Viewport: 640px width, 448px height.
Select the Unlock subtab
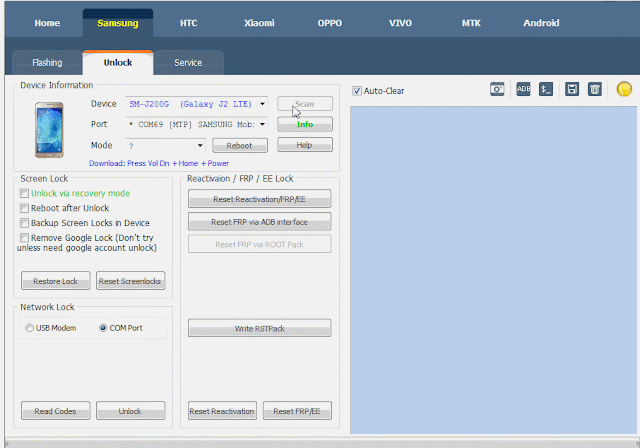coord(118,63)
